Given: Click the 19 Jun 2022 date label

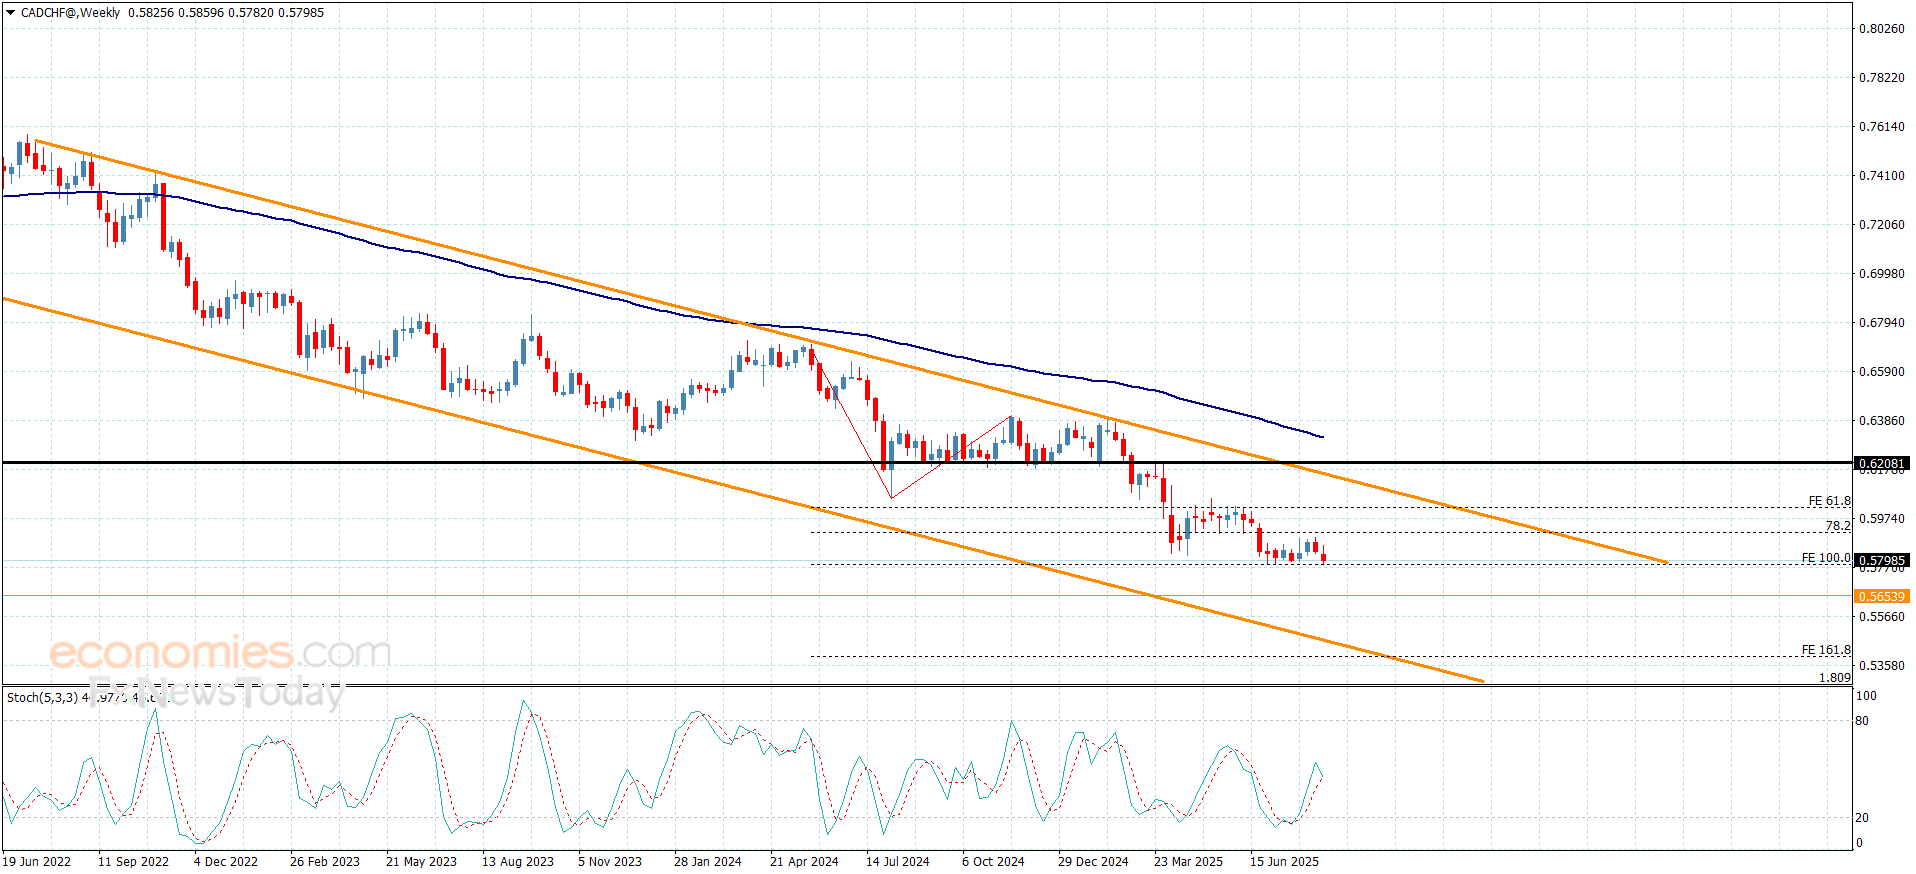Looking at the screenshot, I should [x=37, y=862].
